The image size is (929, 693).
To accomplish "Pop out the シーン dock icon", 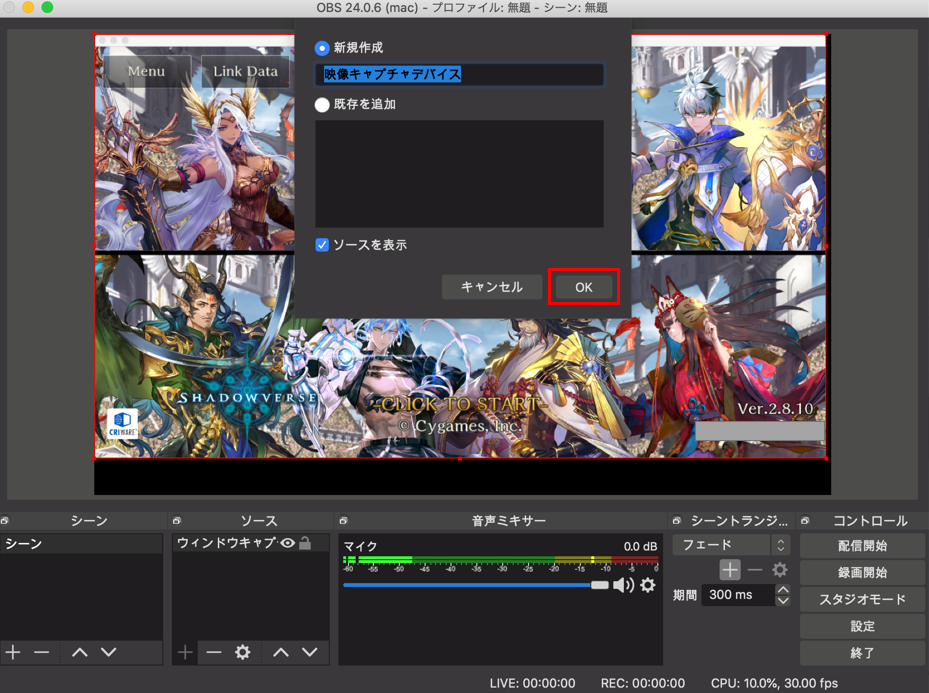I will (x=5, y=521).
